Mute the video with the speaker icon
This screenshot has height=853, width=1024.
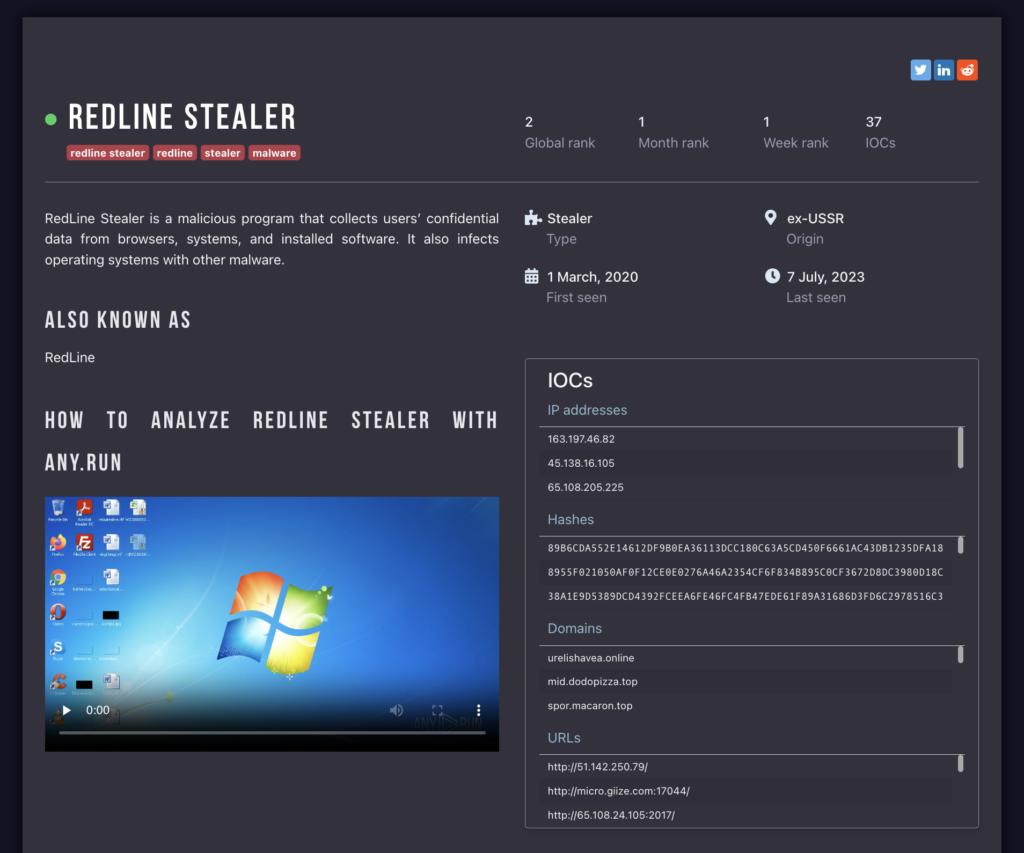coord(396,710)
